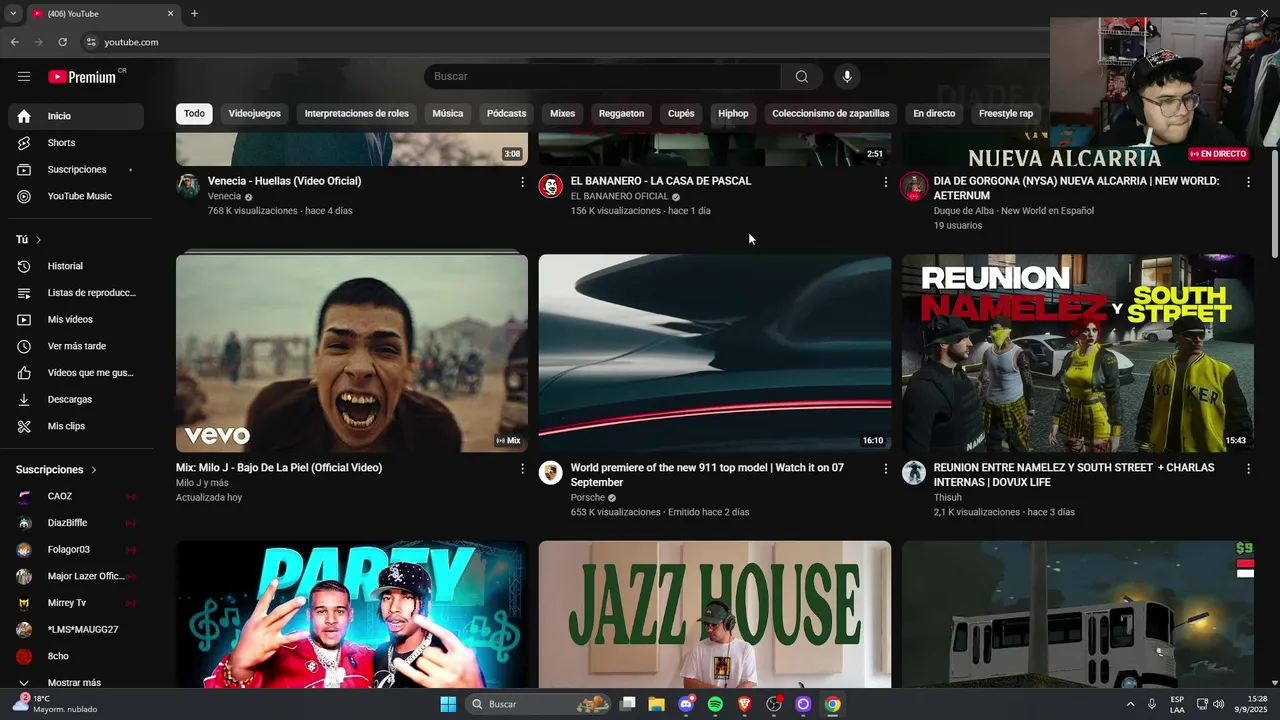This screenshot has width=1280, height=720.
Task: Open Descargas in the sidebar
Action: tap(76, 400)
